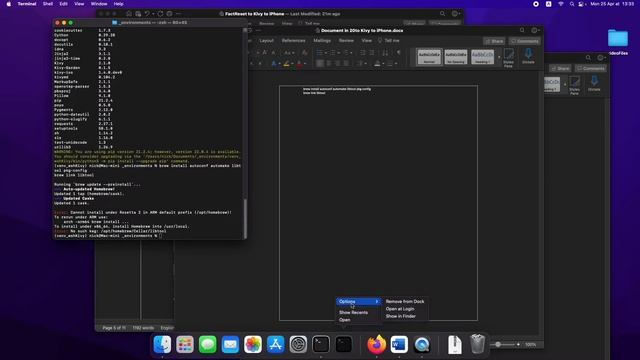Select Show Recents in context menu
This screenshot has height=360, width=640.
click(x=353, y=313)
